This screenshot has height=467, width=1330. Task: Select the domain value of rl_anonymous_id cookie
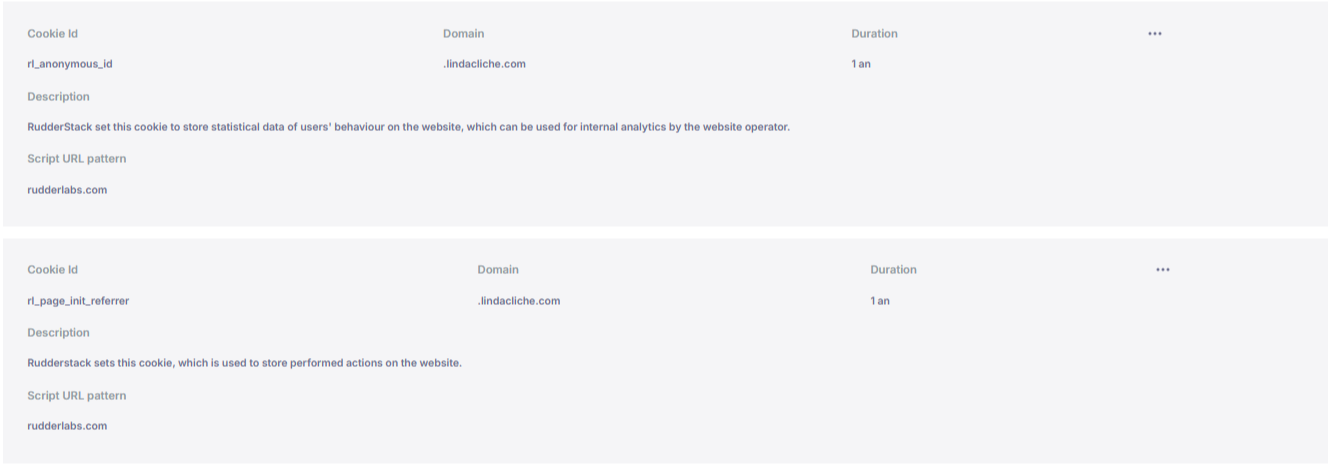(484, 64)
